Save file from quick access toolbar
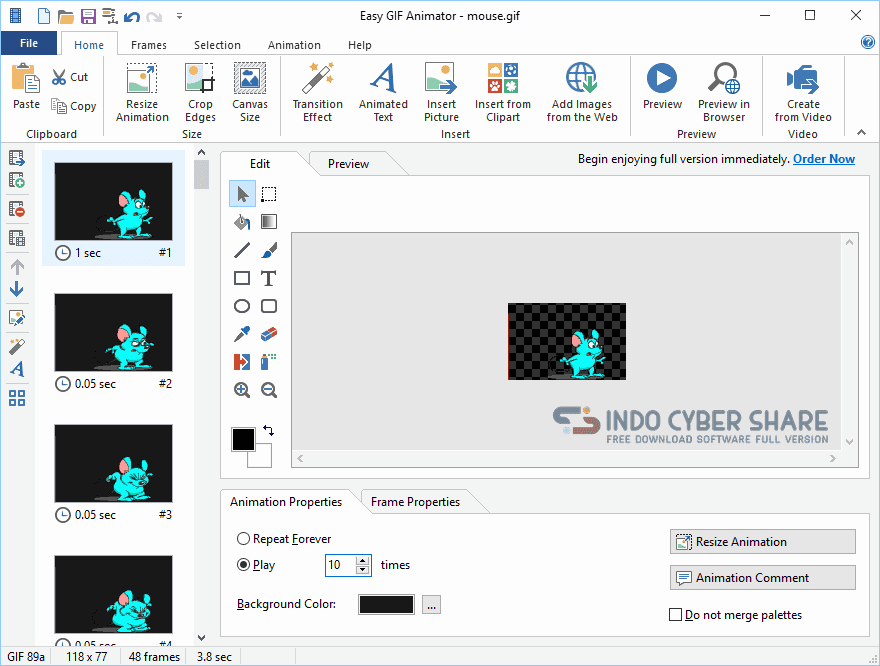The height and width of the screenshot is (666, 880). coord(88,16)
